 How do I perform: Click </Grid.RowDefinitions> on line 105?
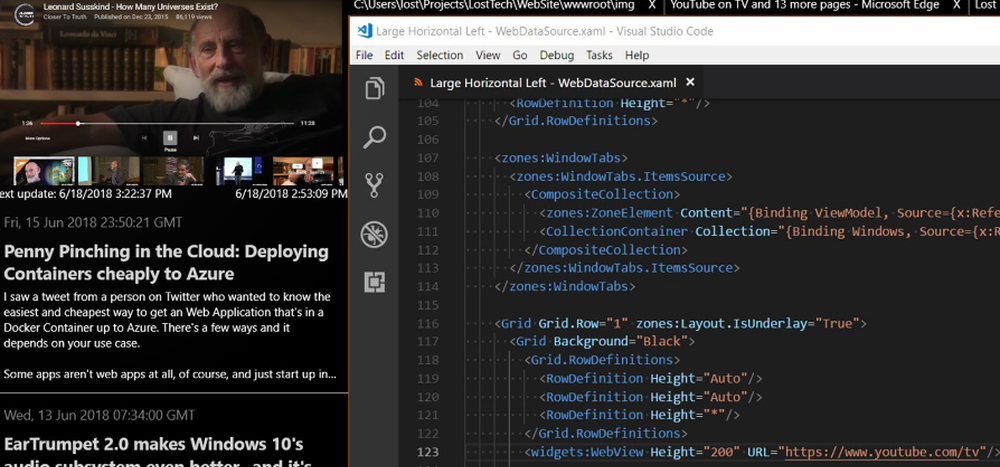click(x=576, y=121)
